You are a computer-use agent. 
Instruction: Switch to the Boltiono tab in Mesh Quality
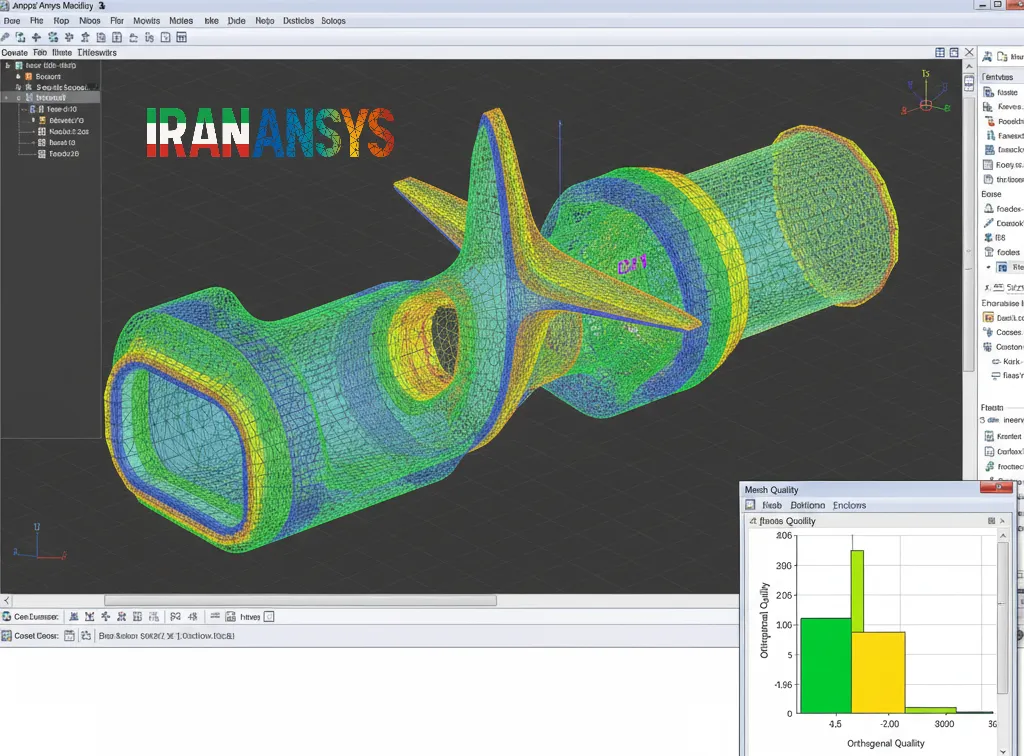pos(807,505)
